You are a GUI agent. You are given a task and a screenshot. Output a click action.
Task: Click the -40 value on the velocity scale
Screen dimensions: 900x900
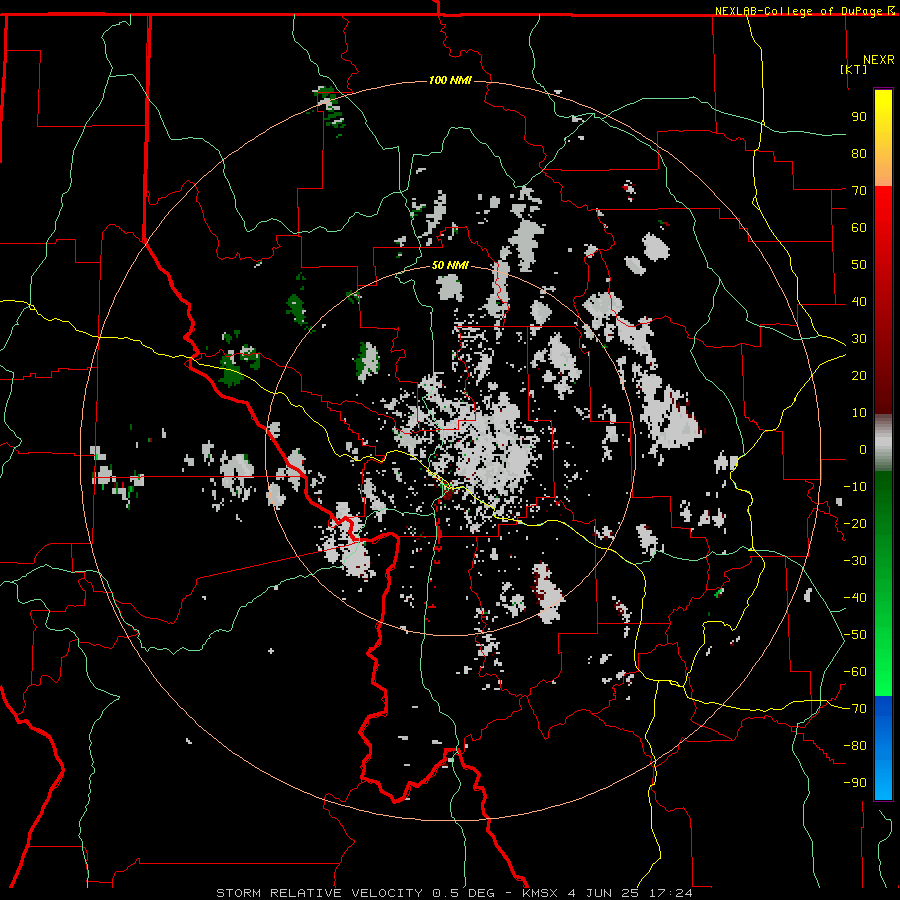point(855,598)
